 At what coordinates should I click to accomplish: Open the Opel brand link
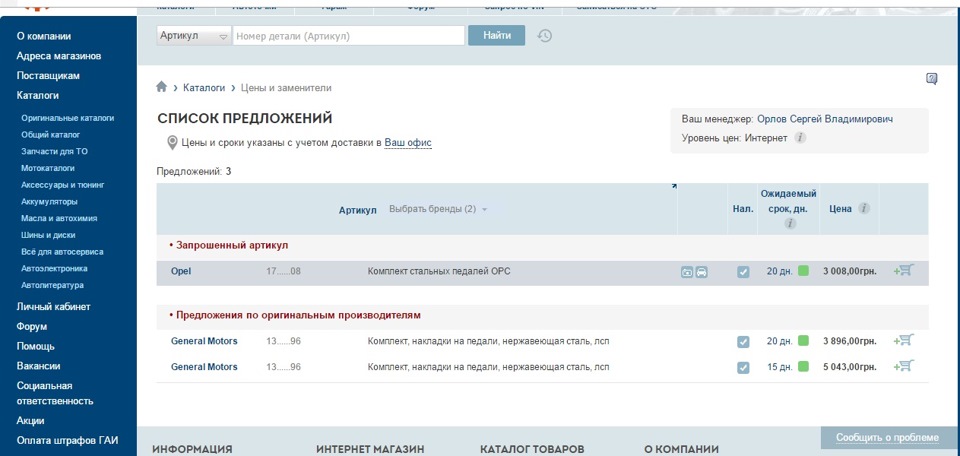pos(181,271)
